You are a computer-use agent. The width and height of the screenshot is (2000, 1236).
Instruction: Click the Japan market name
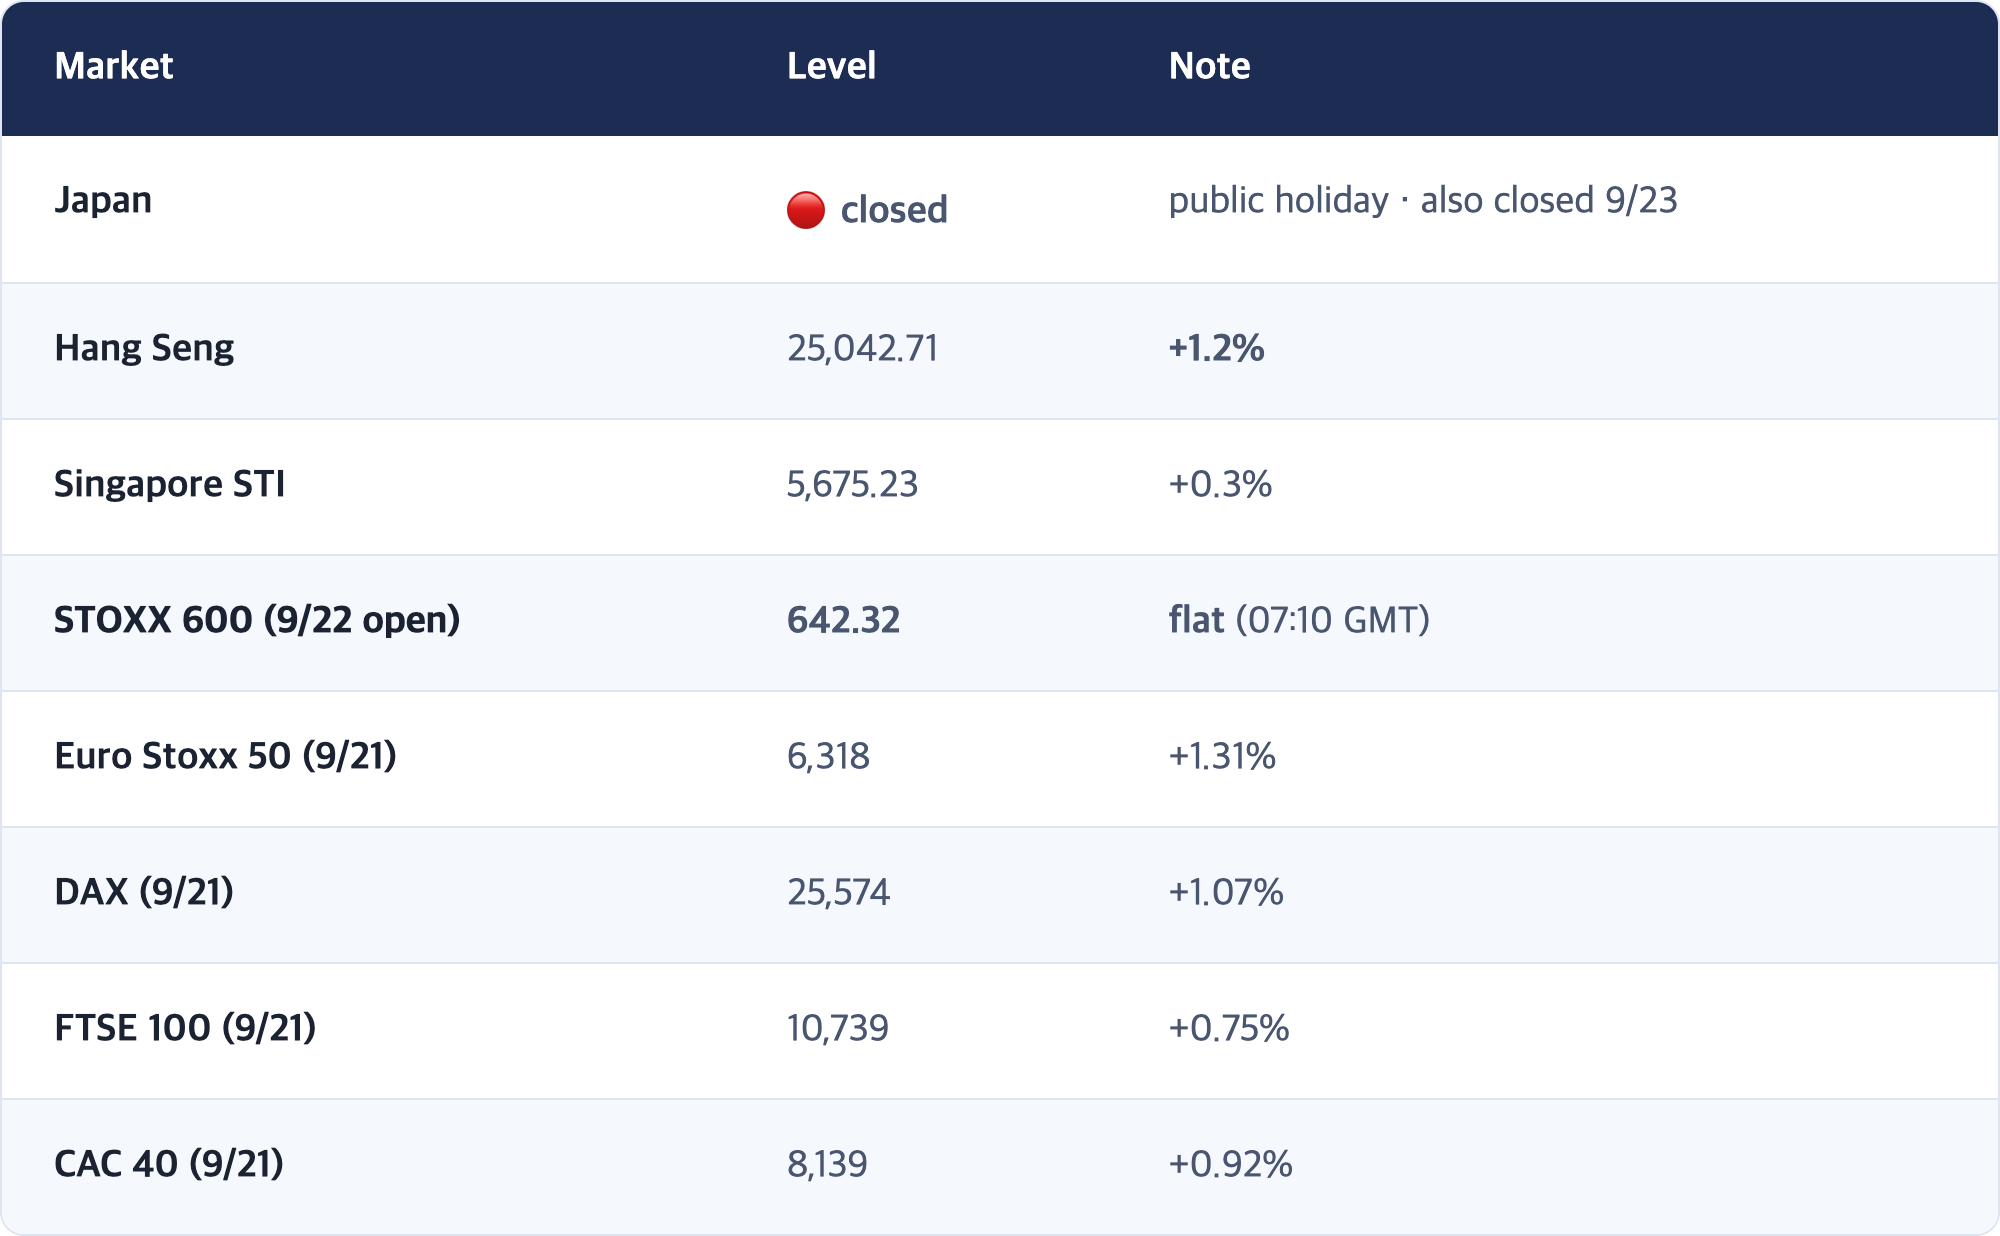click(103, 201)
